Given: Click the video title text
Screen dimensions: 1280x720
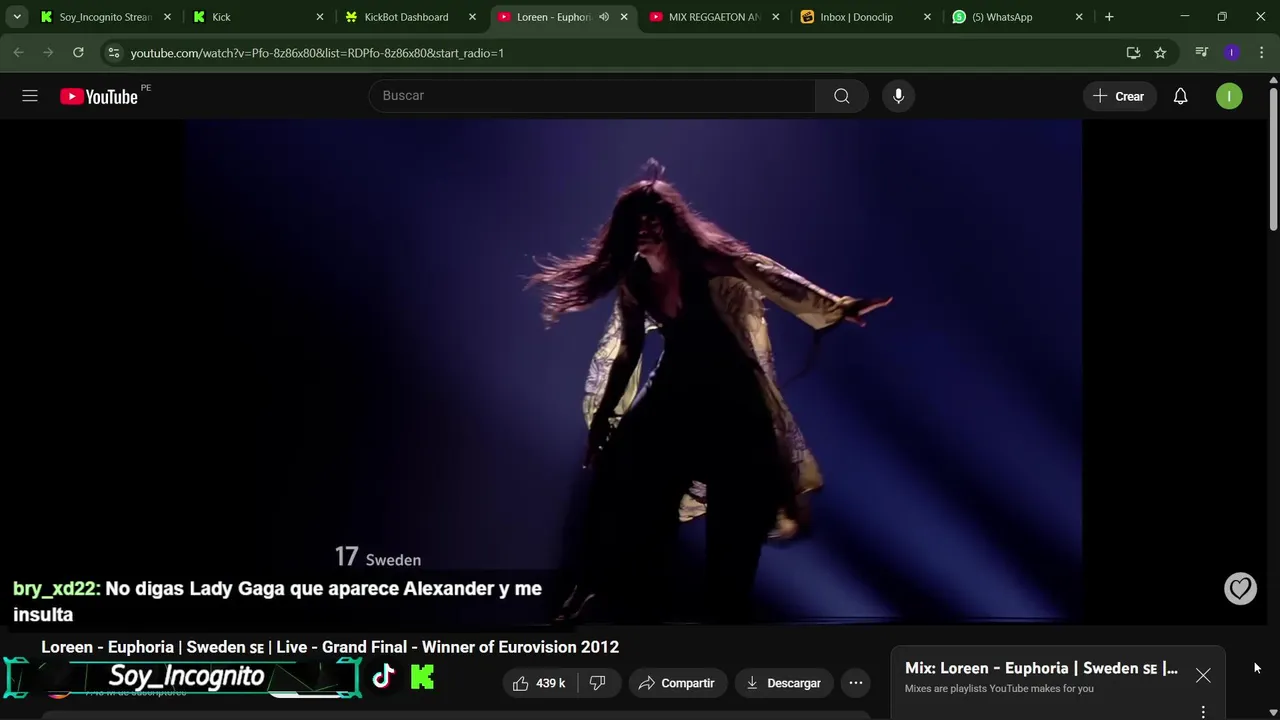Looking at the screenshot, I should (x=330, y=647).
